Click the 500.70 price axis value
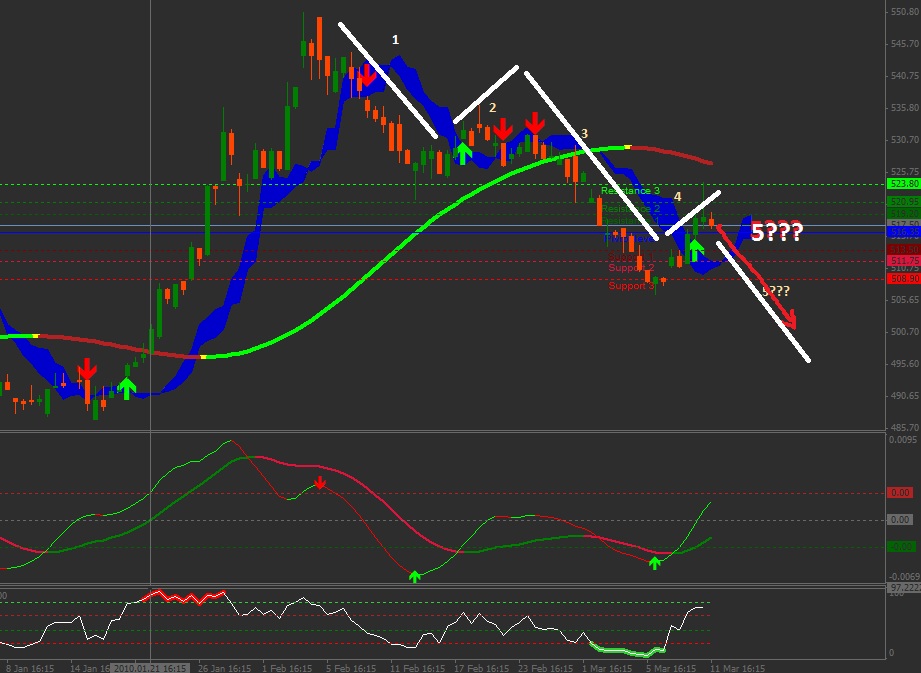 [905, 332]
